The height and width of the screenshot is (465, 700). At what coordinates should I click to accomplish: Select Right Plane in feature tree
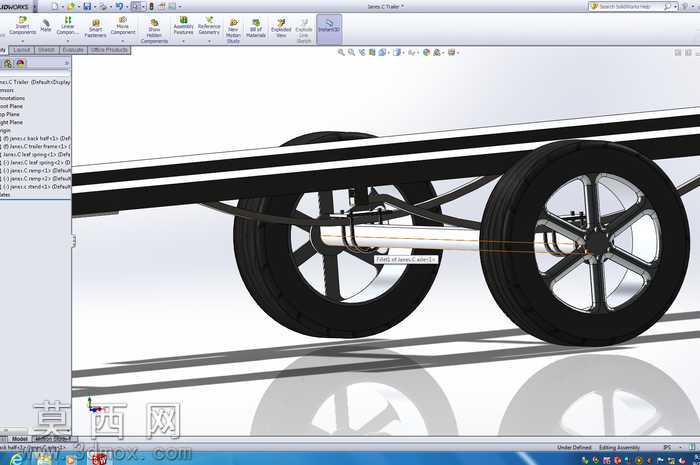[x=12, y=122]
